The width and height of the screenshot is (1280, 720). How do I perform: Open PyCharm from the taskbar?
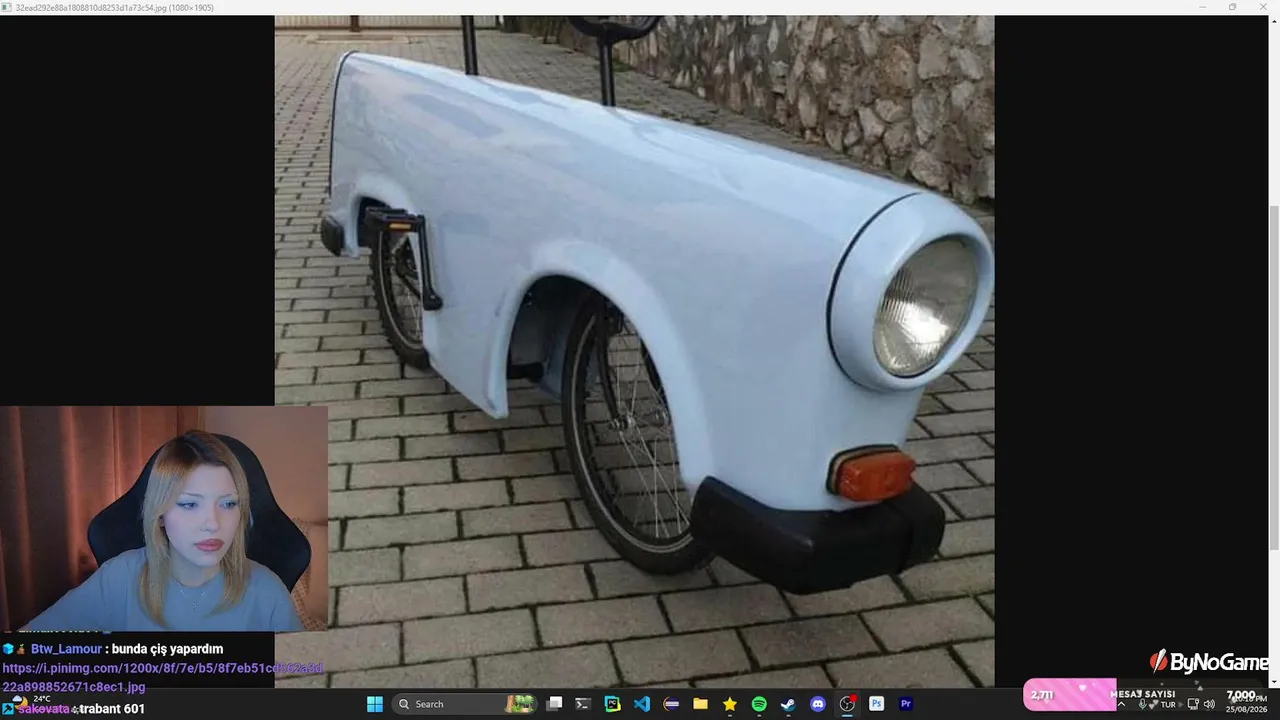point(612,704)
